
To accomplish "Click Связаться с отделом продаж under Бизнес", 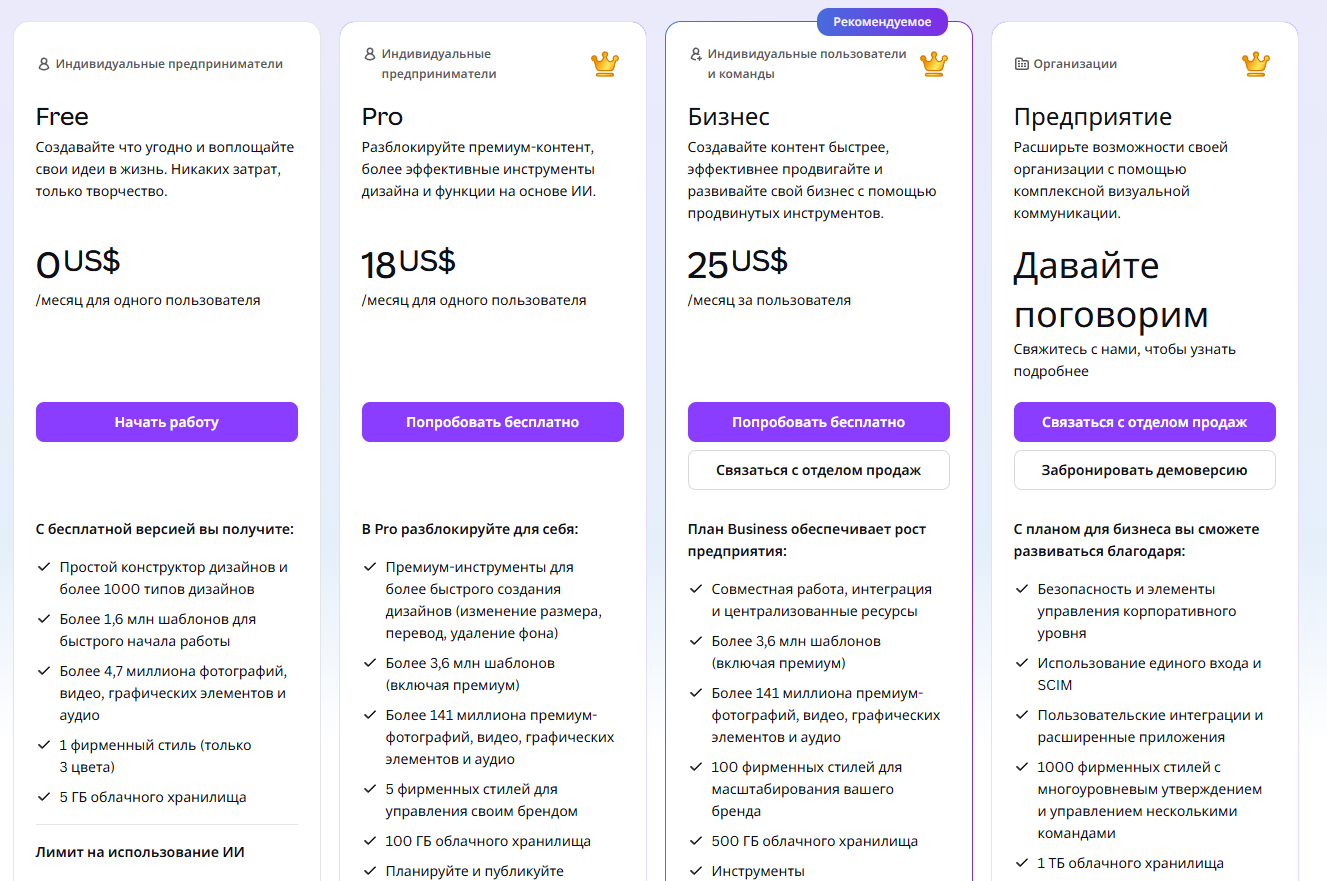I will pos(818,470).
